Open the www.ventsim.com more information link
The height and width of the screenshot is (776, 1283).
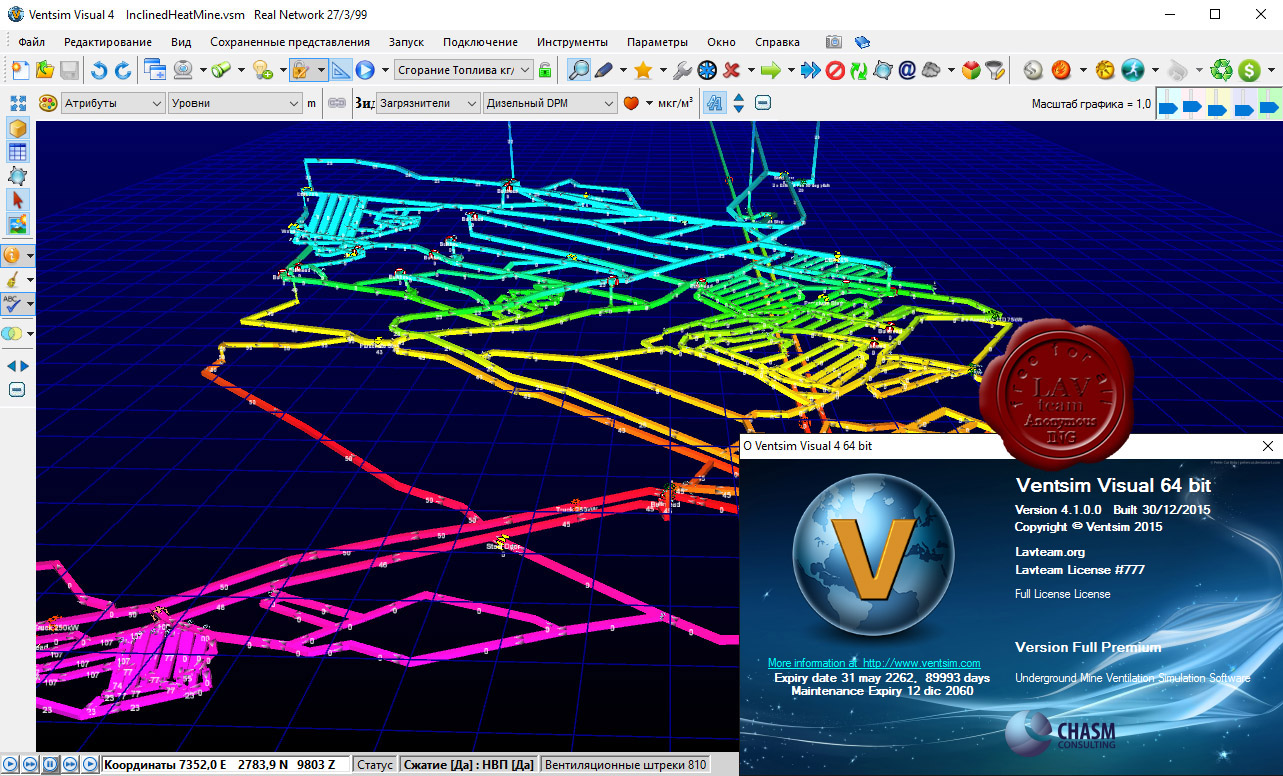click(874, 663)
